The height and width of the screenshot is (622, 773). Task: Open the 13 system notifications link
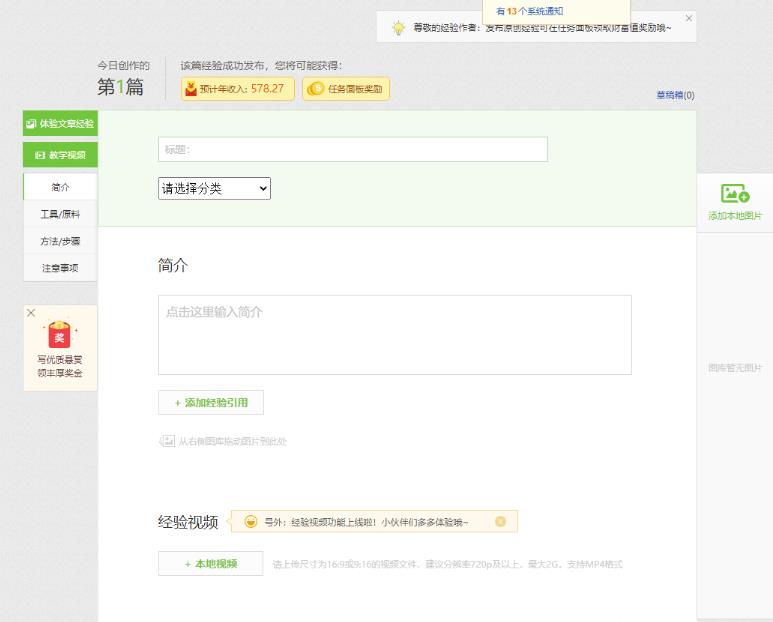point(529,11)
